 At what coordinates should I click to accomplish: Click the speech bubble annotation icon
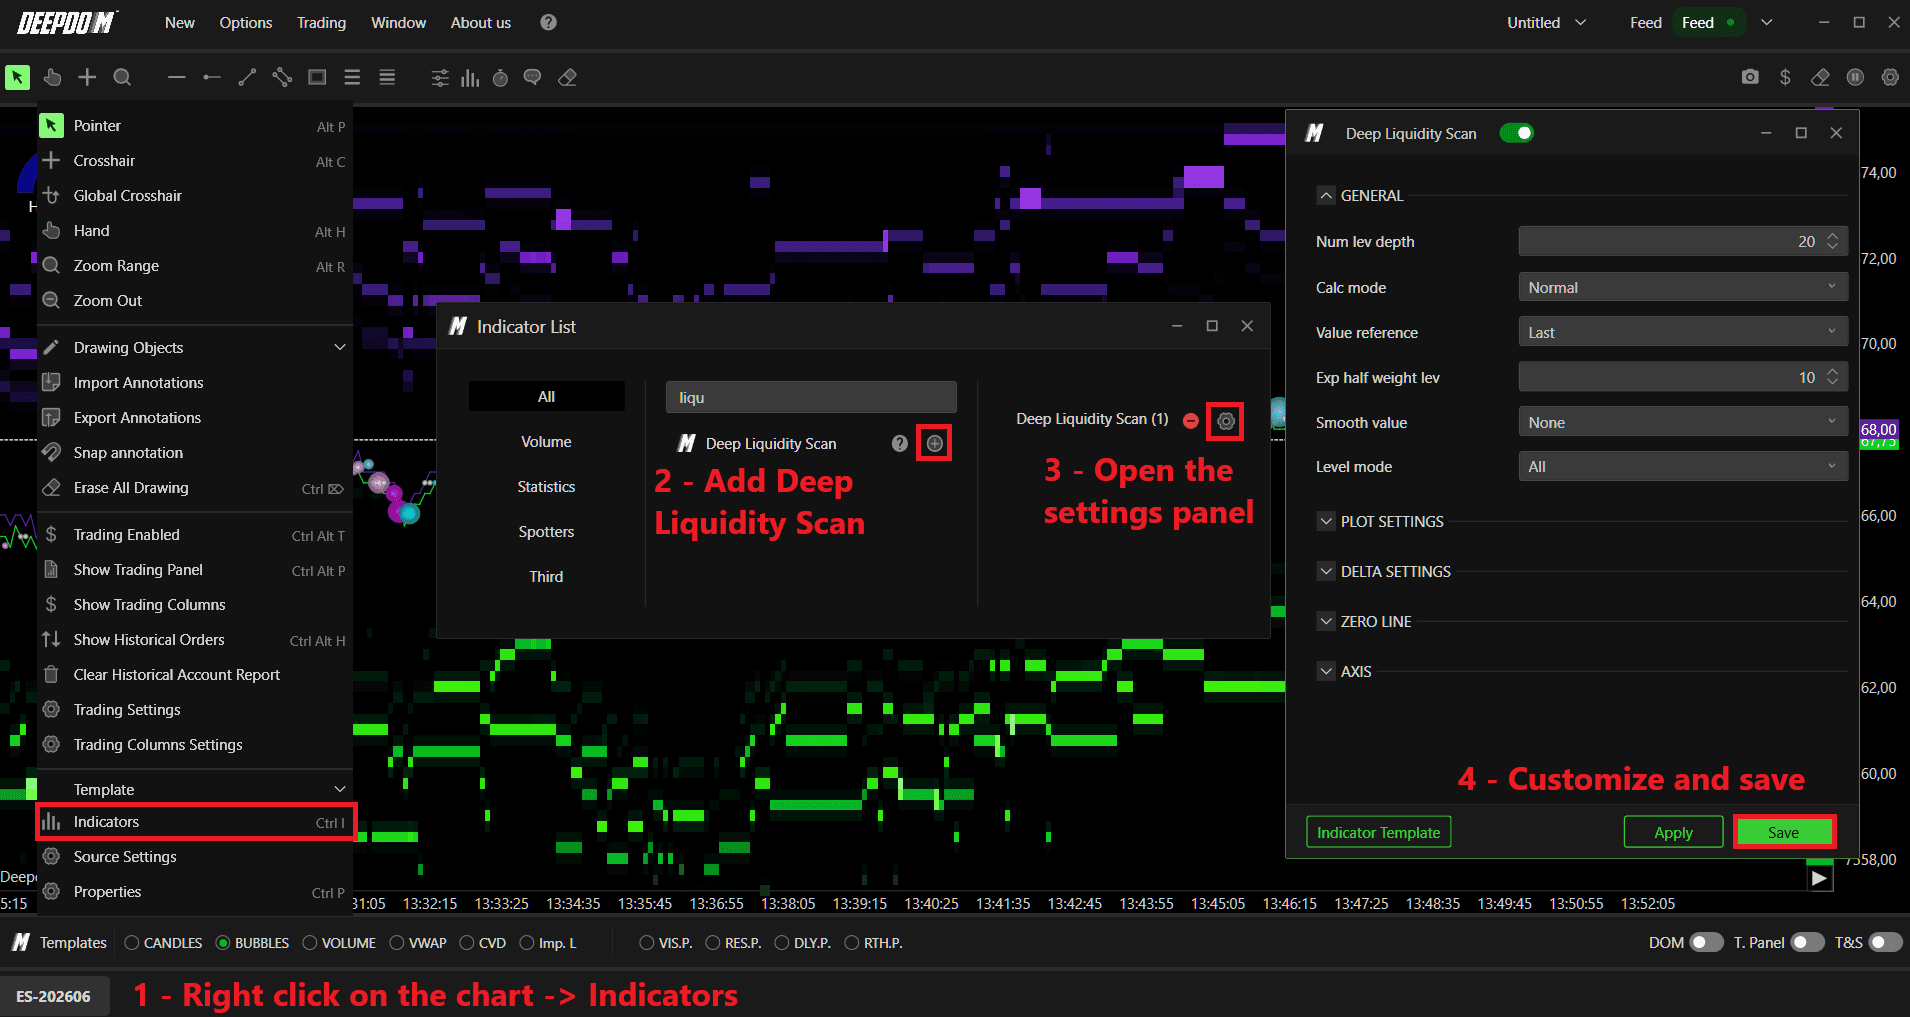(533, 77)
